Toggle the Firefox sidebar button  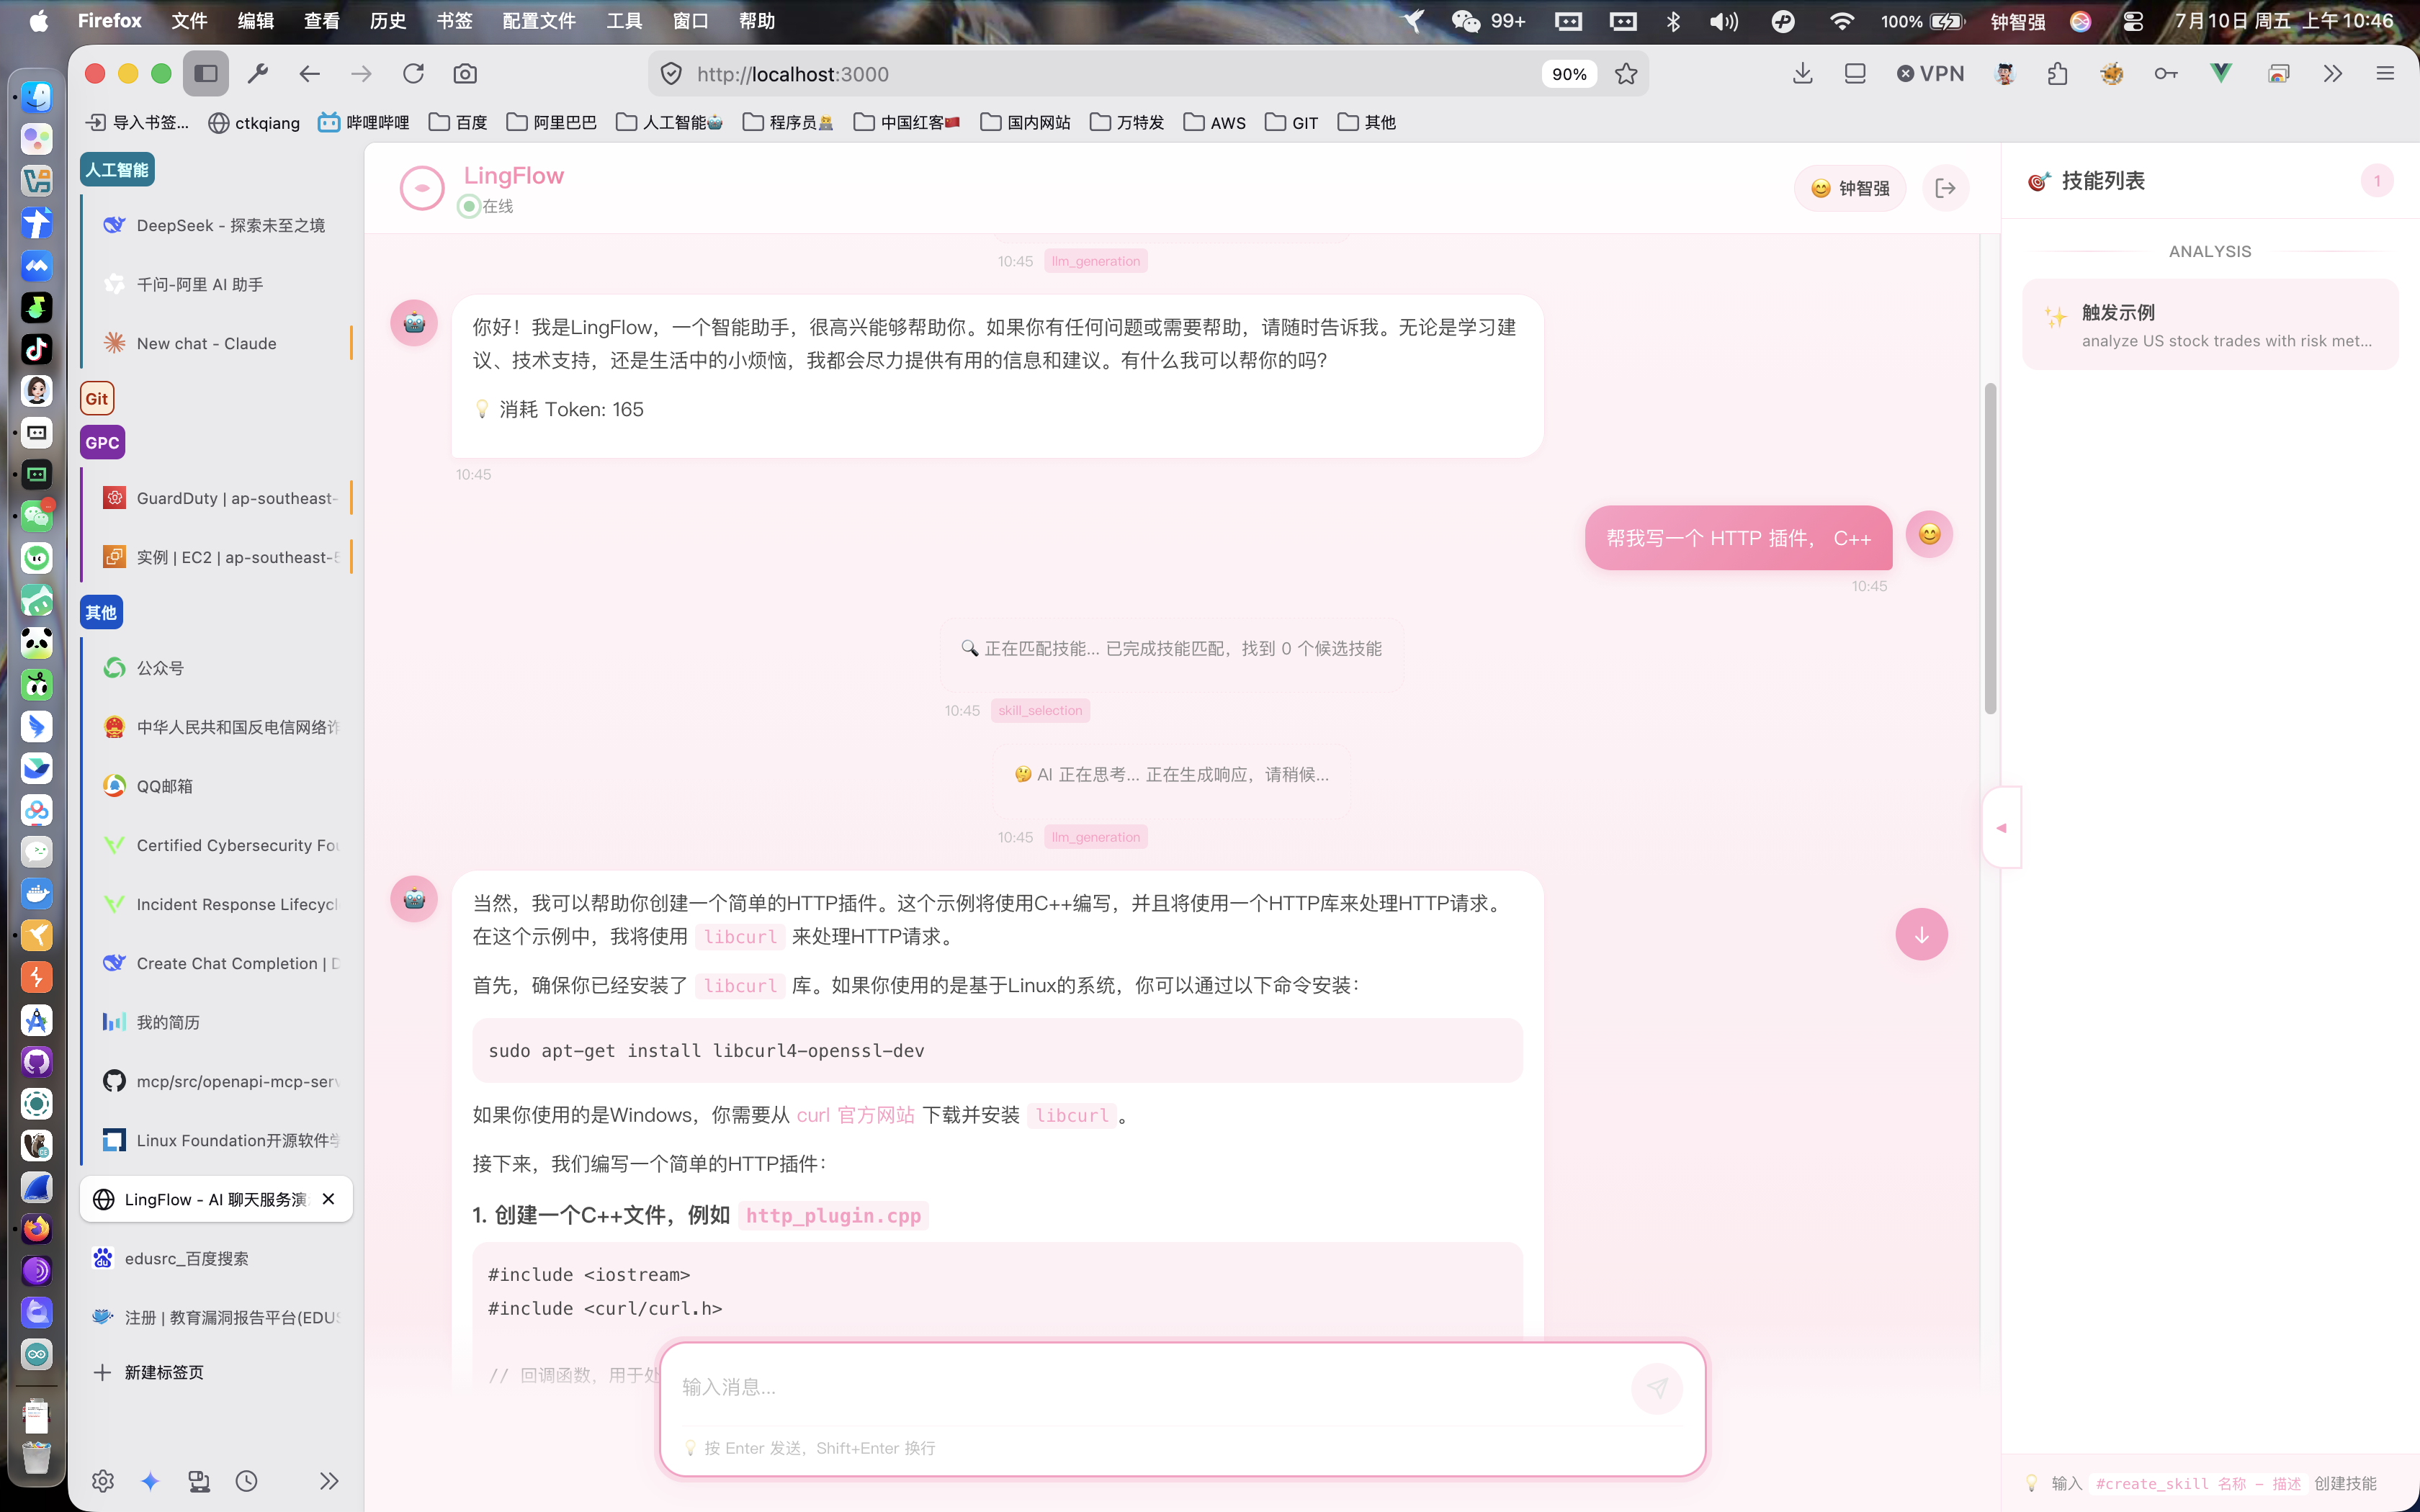206,74
